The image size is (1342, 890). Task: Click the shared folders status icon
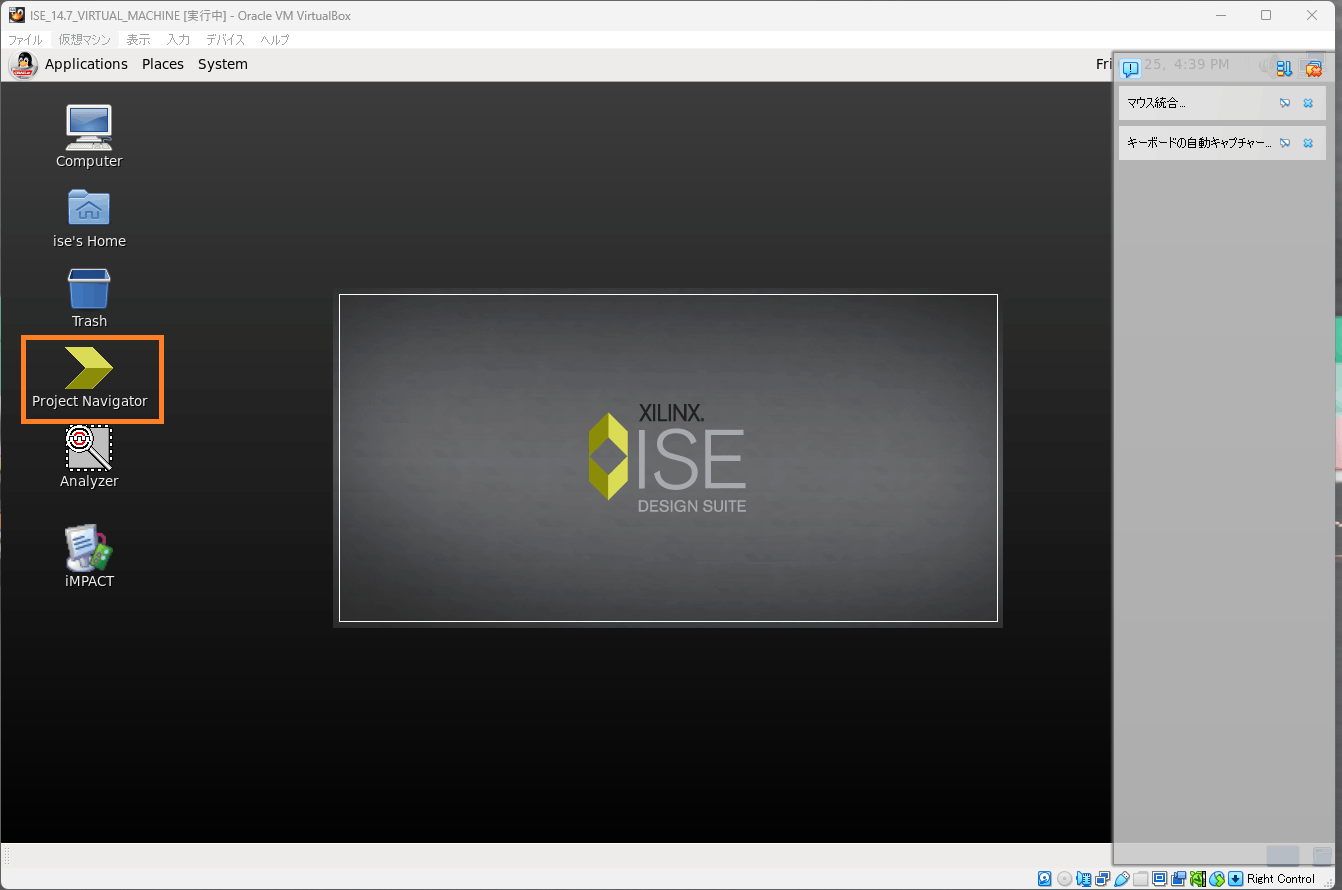[1140, 879]
